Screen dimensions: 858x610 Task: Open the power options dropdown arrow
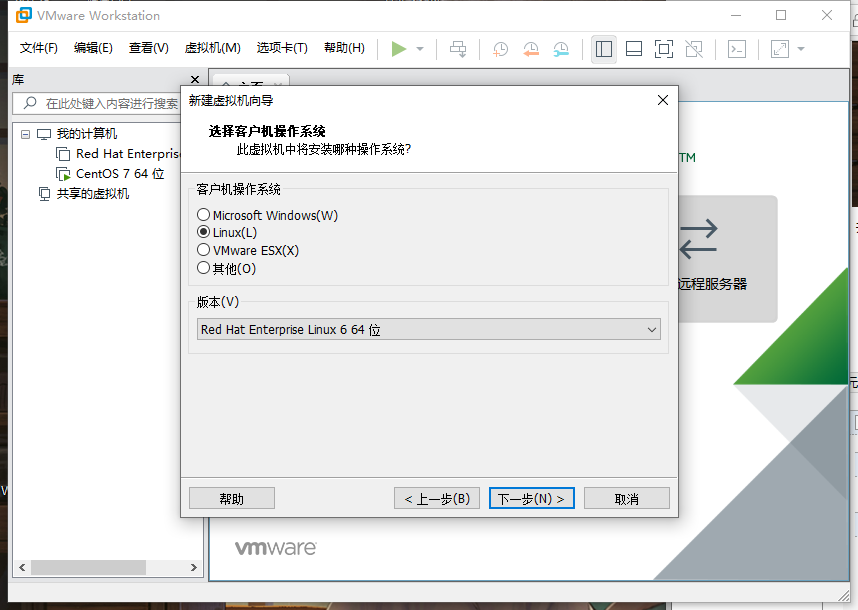pyautogui.click(x=420, y=49)
